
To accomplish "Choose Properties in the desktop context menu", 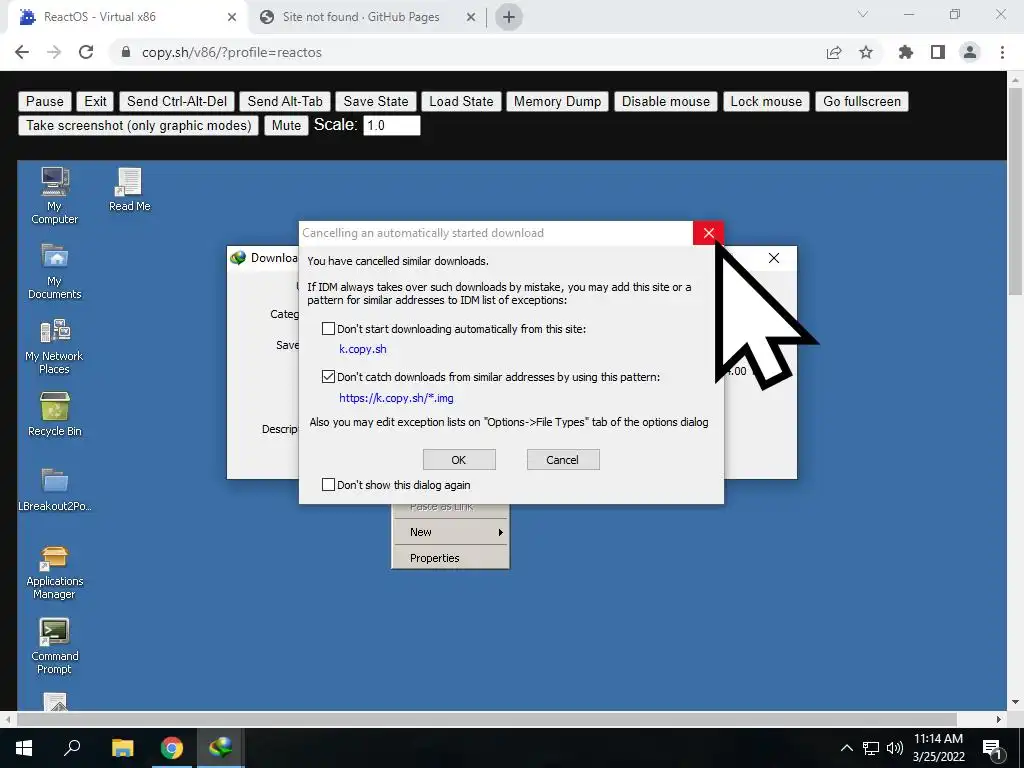I will (450, 558).
